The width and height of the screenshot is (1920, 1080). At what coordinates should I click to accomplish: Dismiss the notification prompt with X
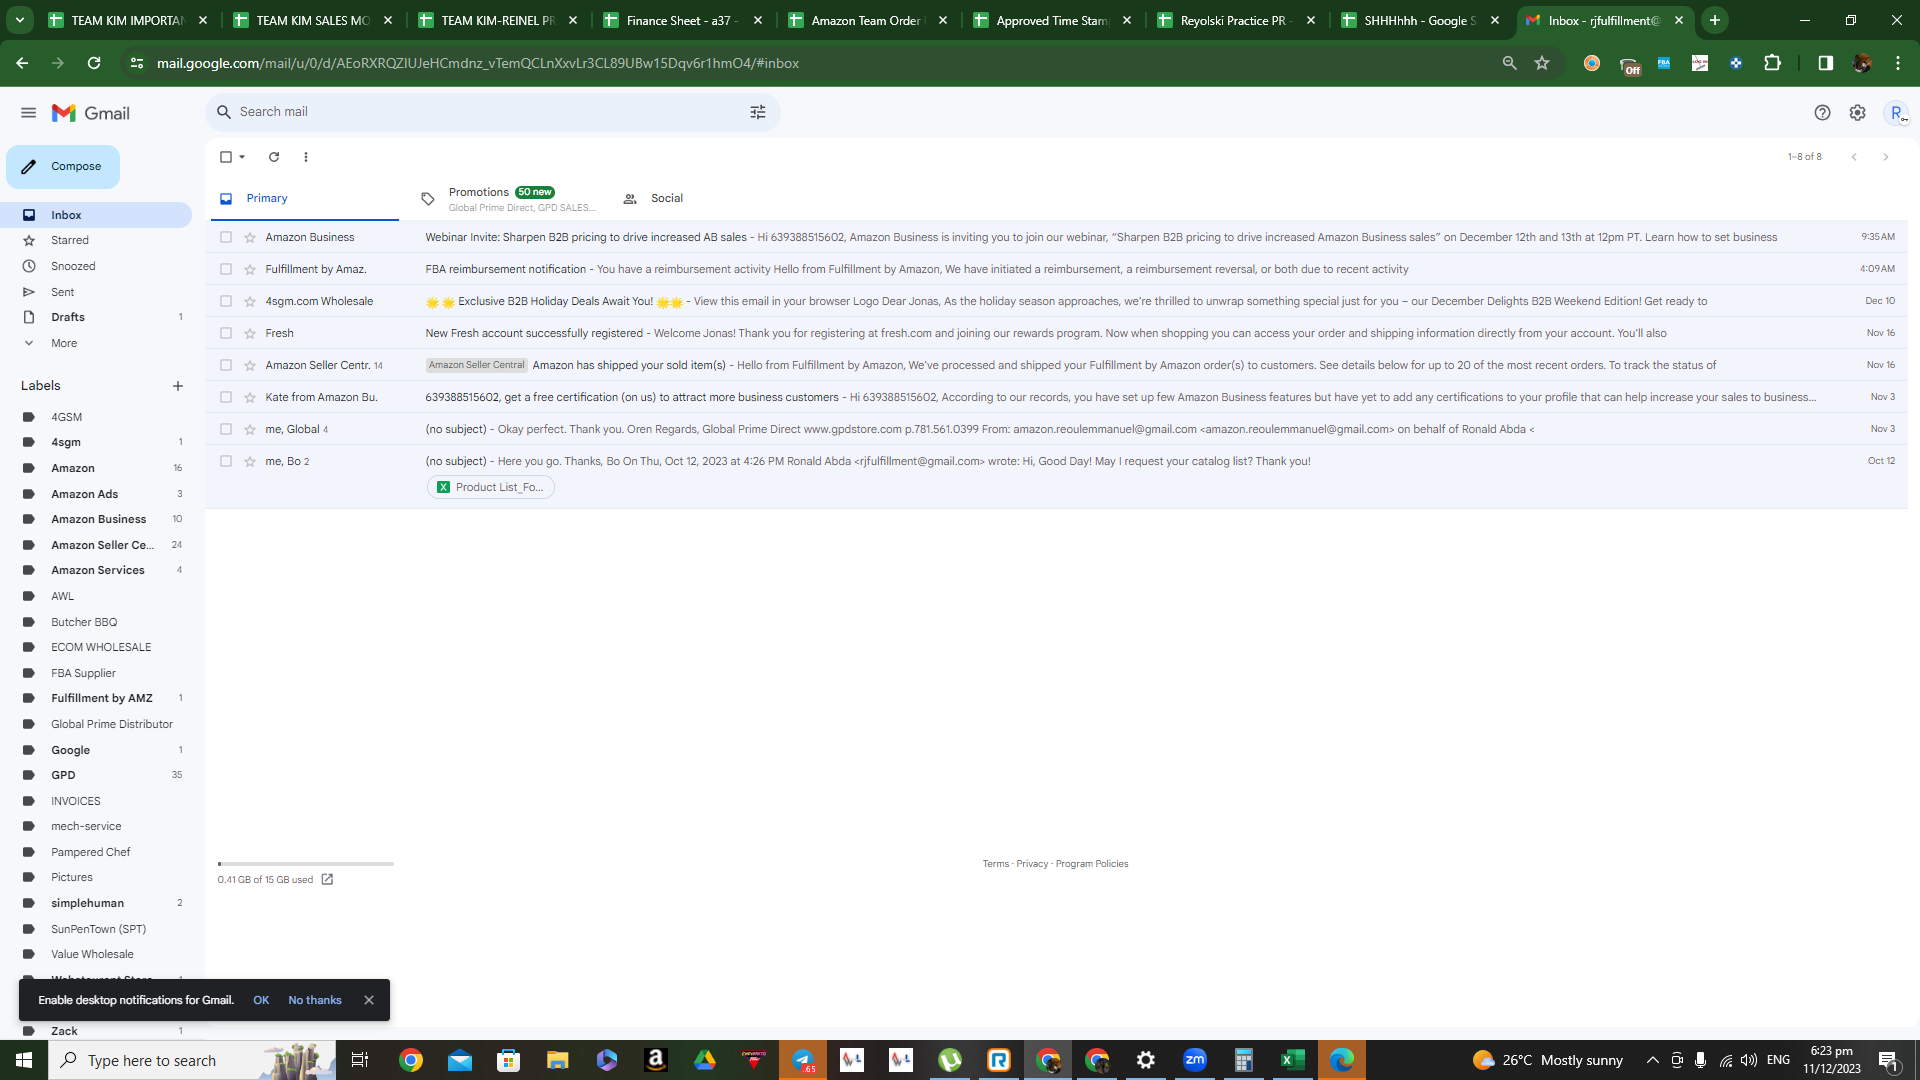[x=369, y=1001]
